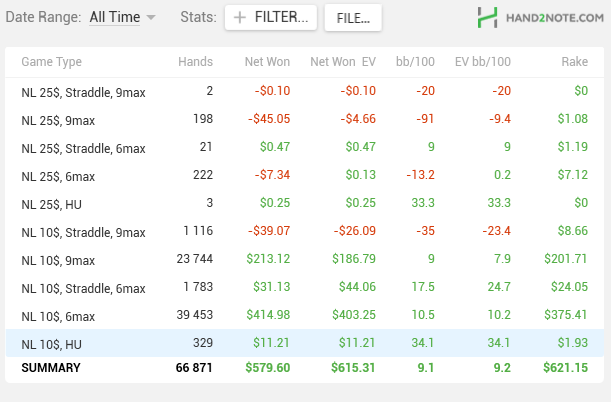611x402 pixels.
Task: Sort table by Rake column
Action: click(572, 62)
